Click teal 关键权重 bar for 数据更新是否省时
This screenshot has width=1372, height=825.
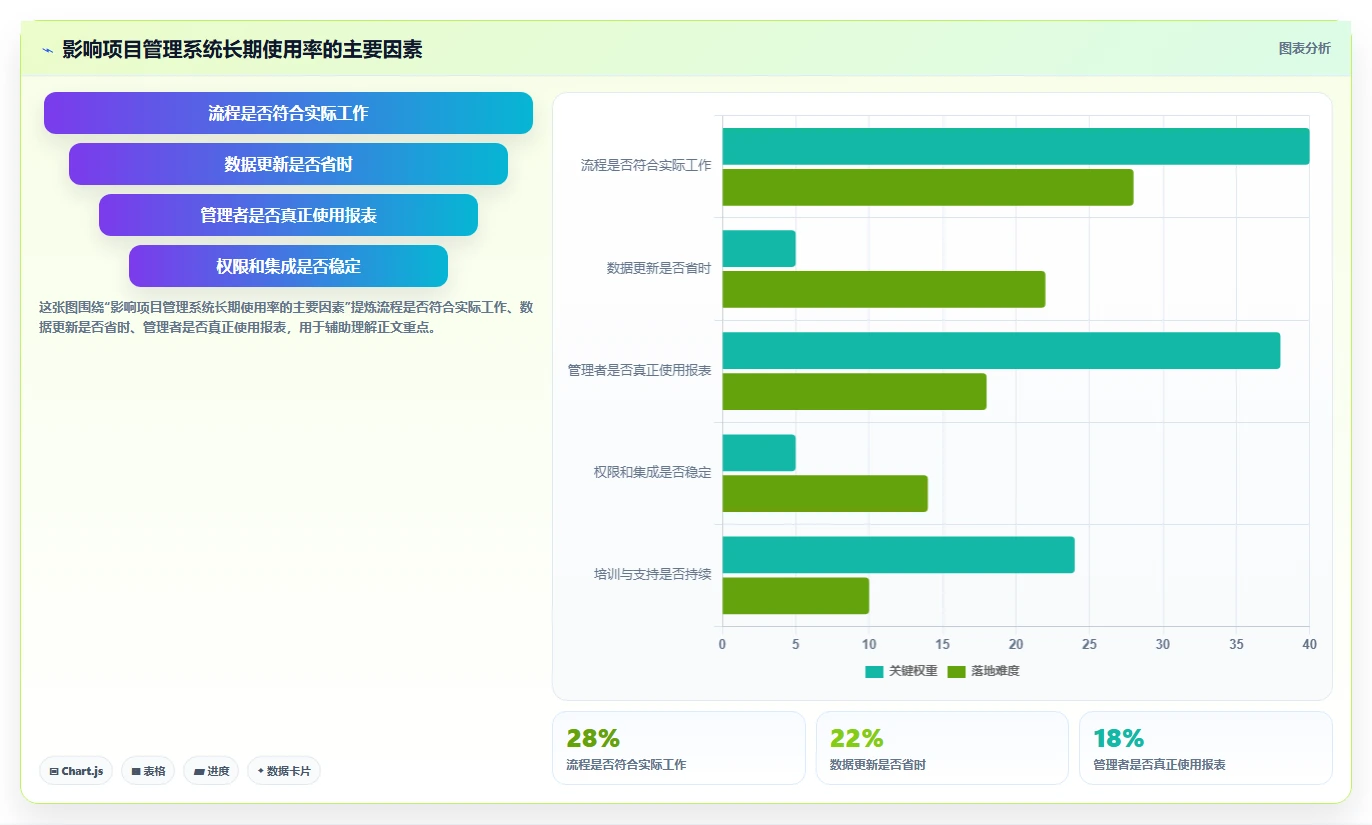pos(759,248)
